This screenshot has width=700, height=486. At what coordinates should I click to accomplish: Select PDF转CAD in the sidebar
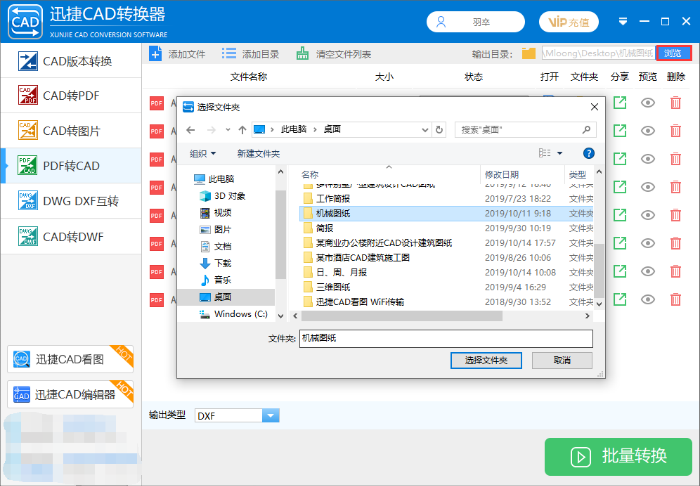click(x=71, y=166)
